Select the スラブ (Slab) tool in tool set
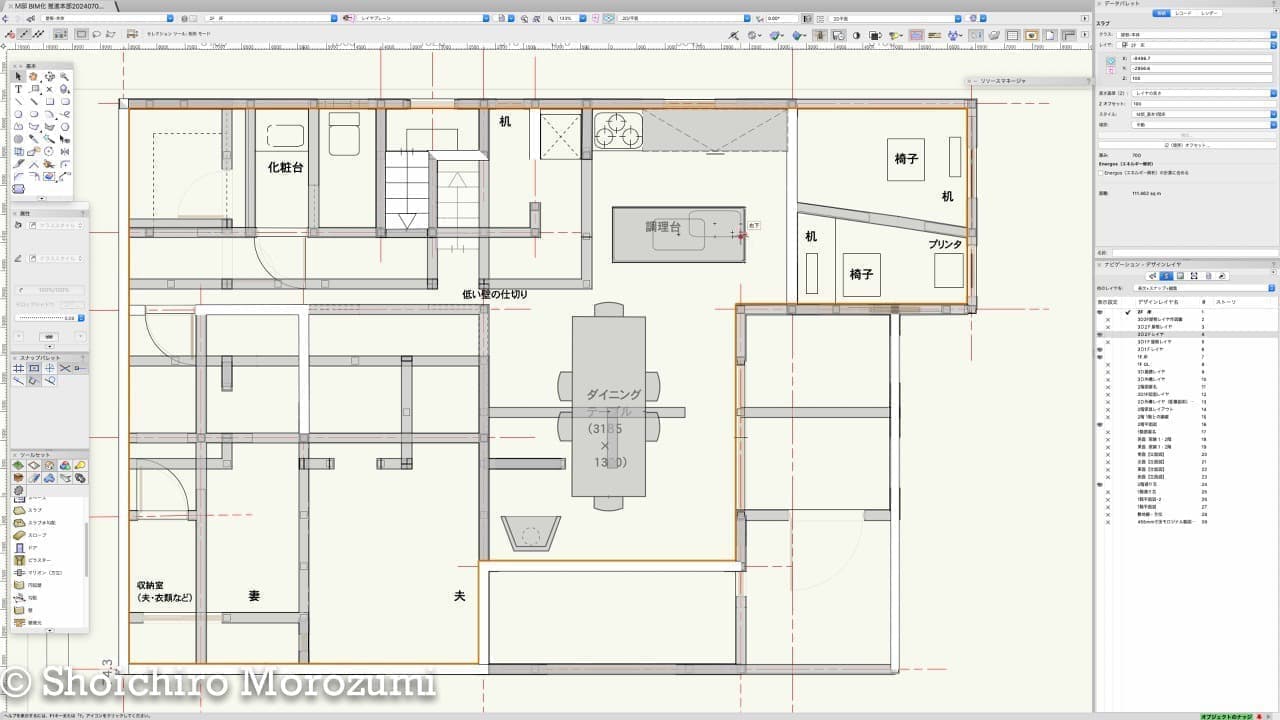The width and height of the screenshot is (1280, 720). (35, 510)
